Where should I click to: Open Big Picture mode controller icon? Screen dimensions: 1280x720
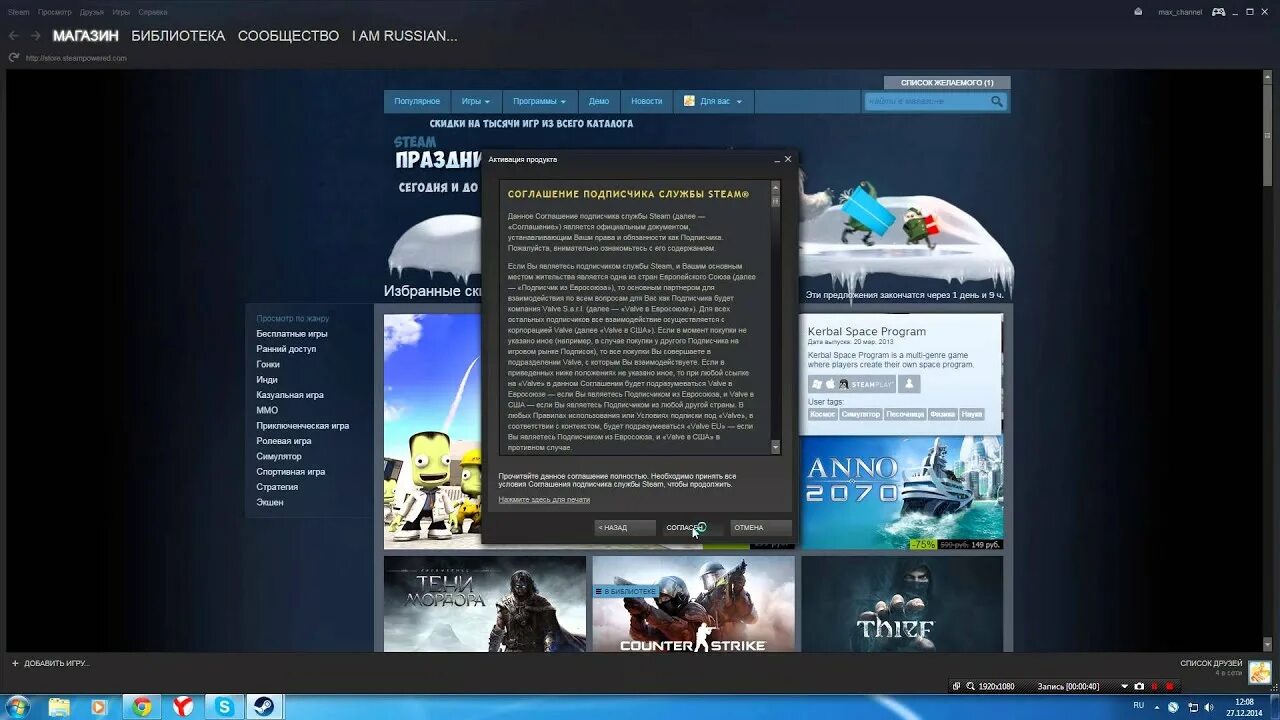click(1219, 12)
